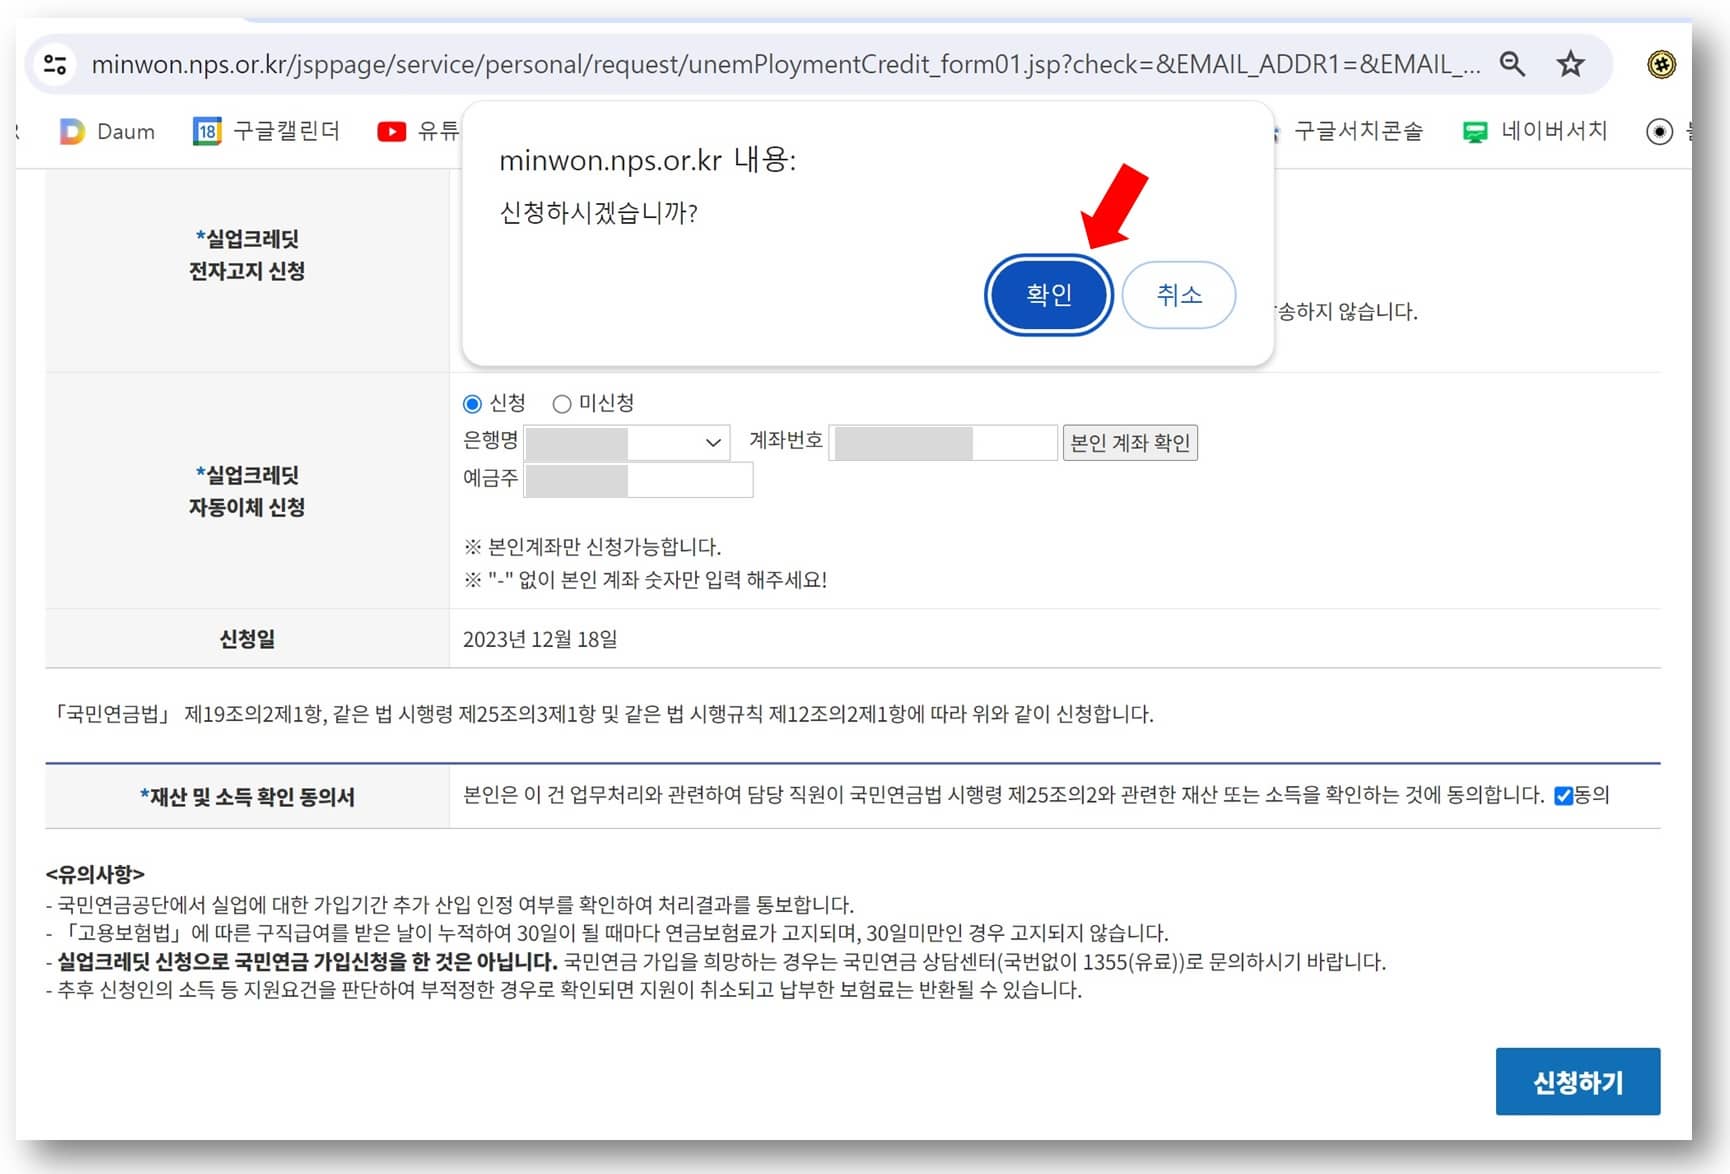Open the browser profile icon top right
Screen dimensions: 1730x1174
pos(1660,64)
